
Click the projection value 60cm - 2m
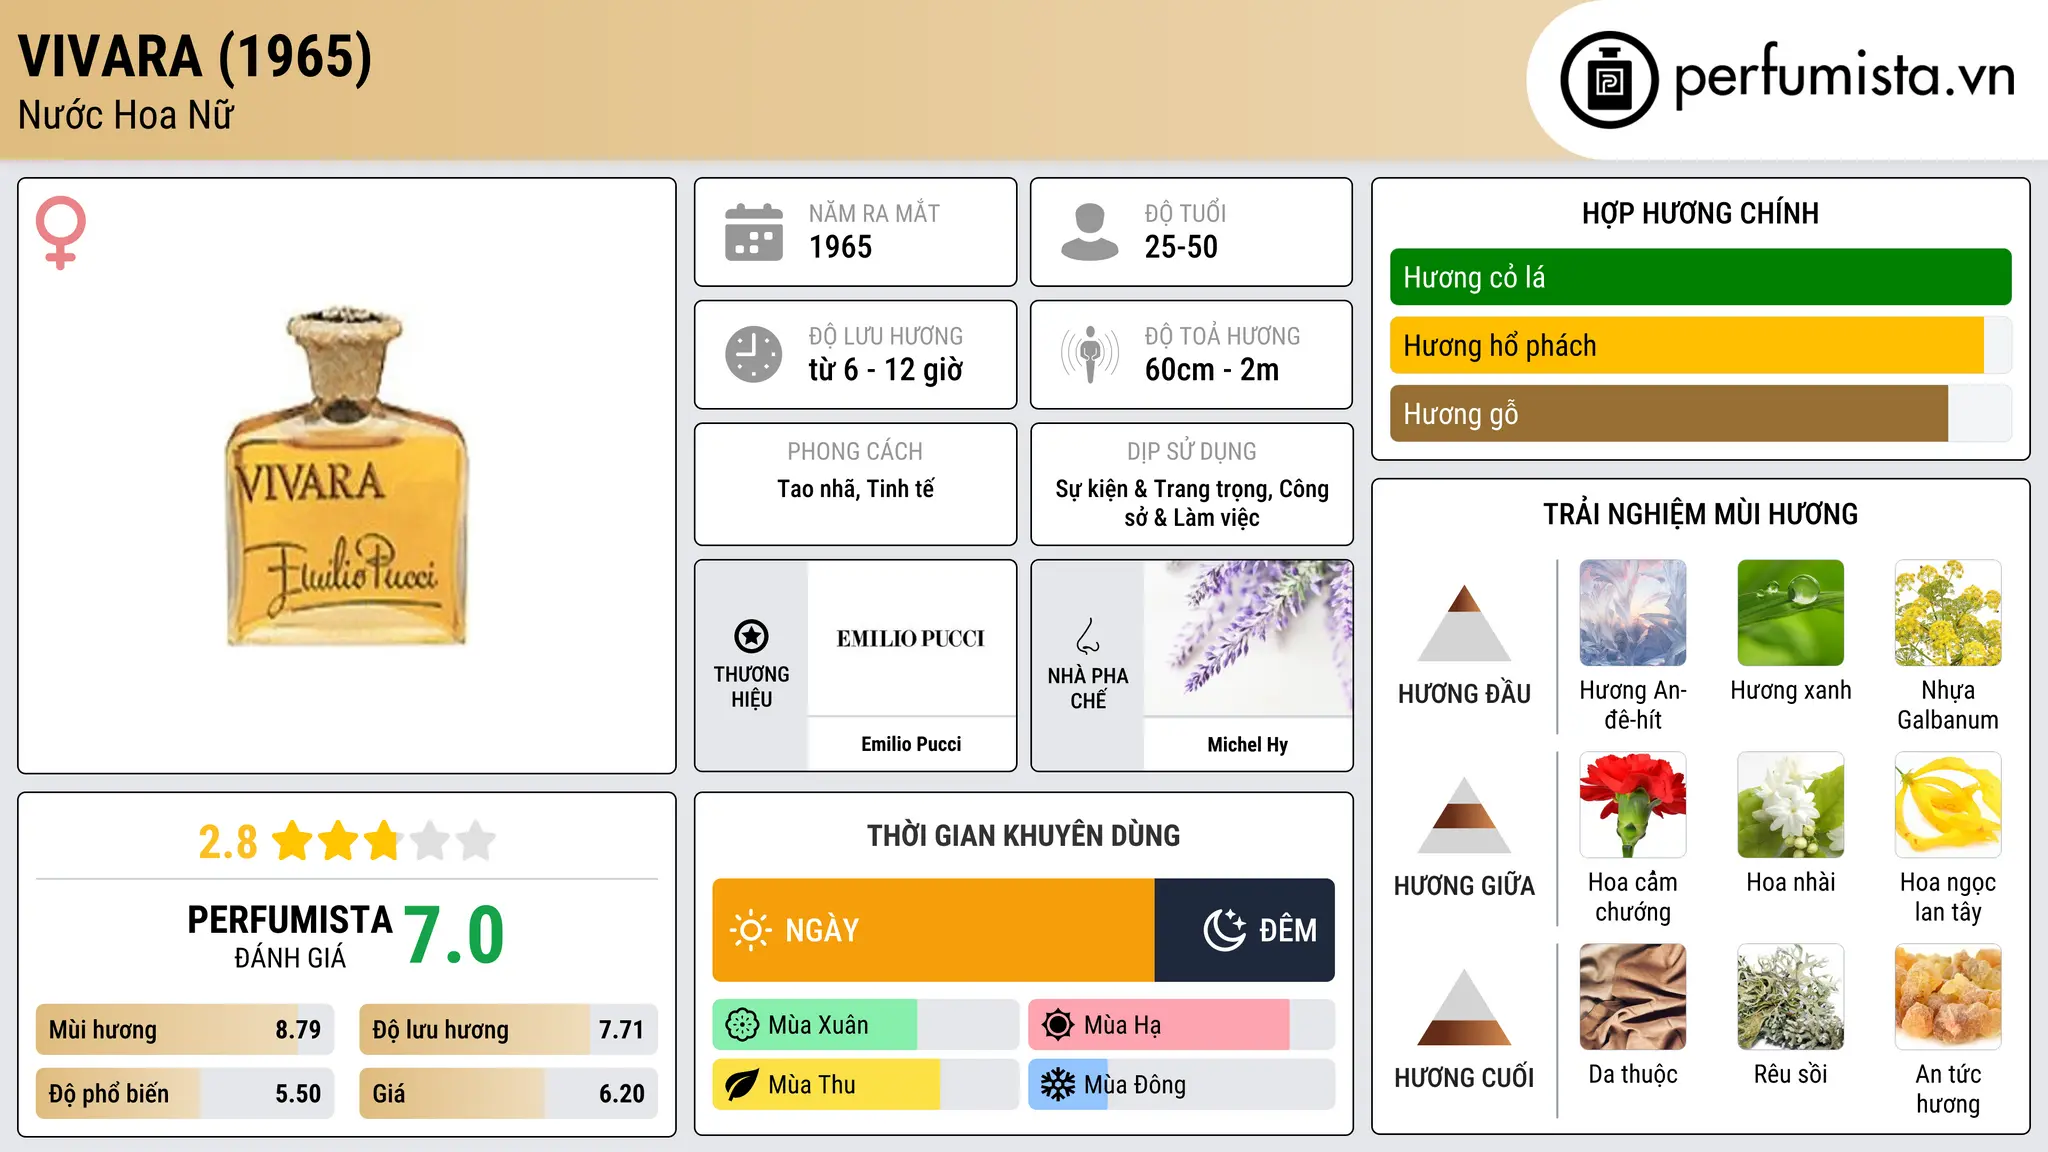pyautogui.click(x=1212, y=370)
